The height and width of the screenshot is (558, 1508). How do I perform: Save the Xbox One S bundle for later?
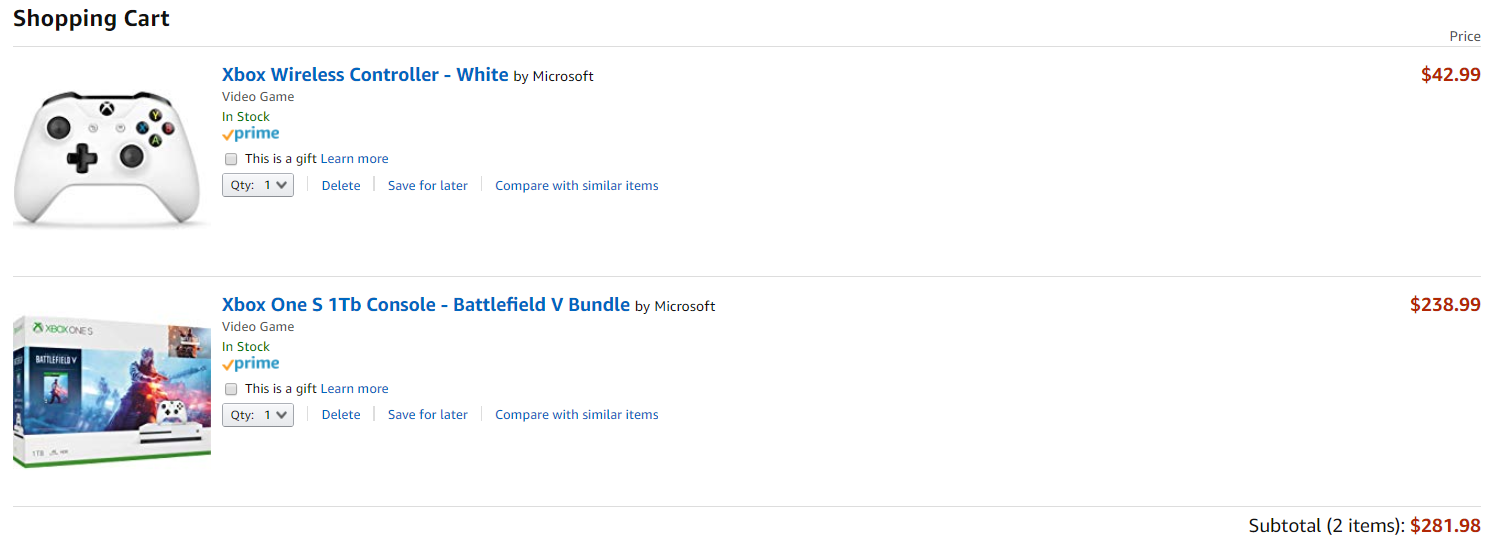click(x=427, y=415)
